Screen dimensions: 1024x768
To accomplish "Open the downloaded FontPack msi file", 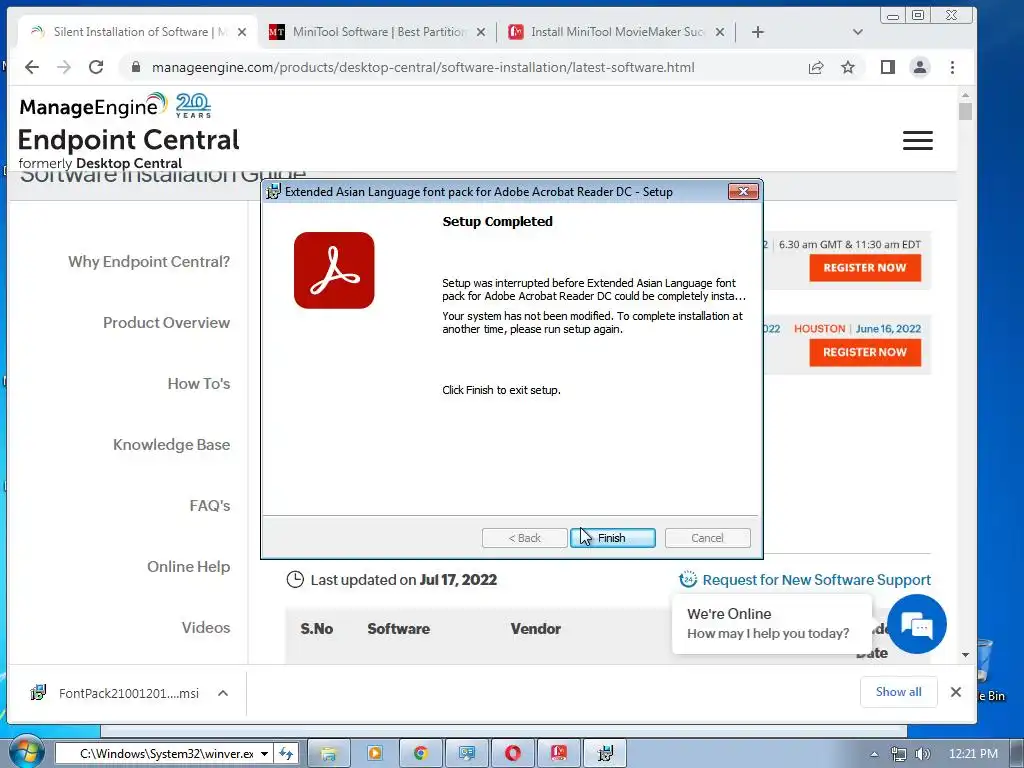I will click(x=116, y=693).
